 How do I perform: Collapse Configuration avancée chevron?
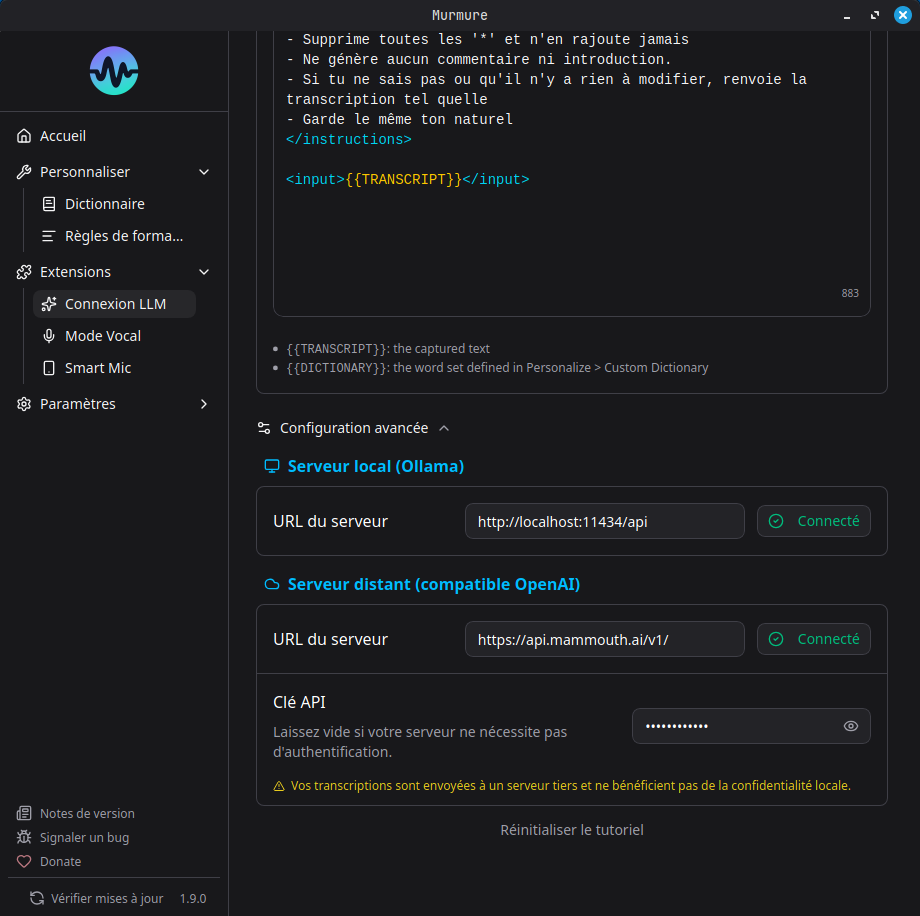[444, 428]
